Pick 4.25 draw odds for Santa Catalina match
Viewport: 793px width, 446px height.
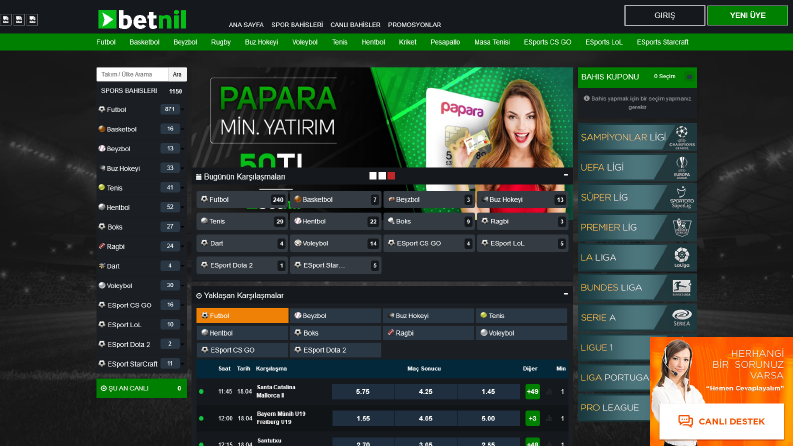point(426,391)
